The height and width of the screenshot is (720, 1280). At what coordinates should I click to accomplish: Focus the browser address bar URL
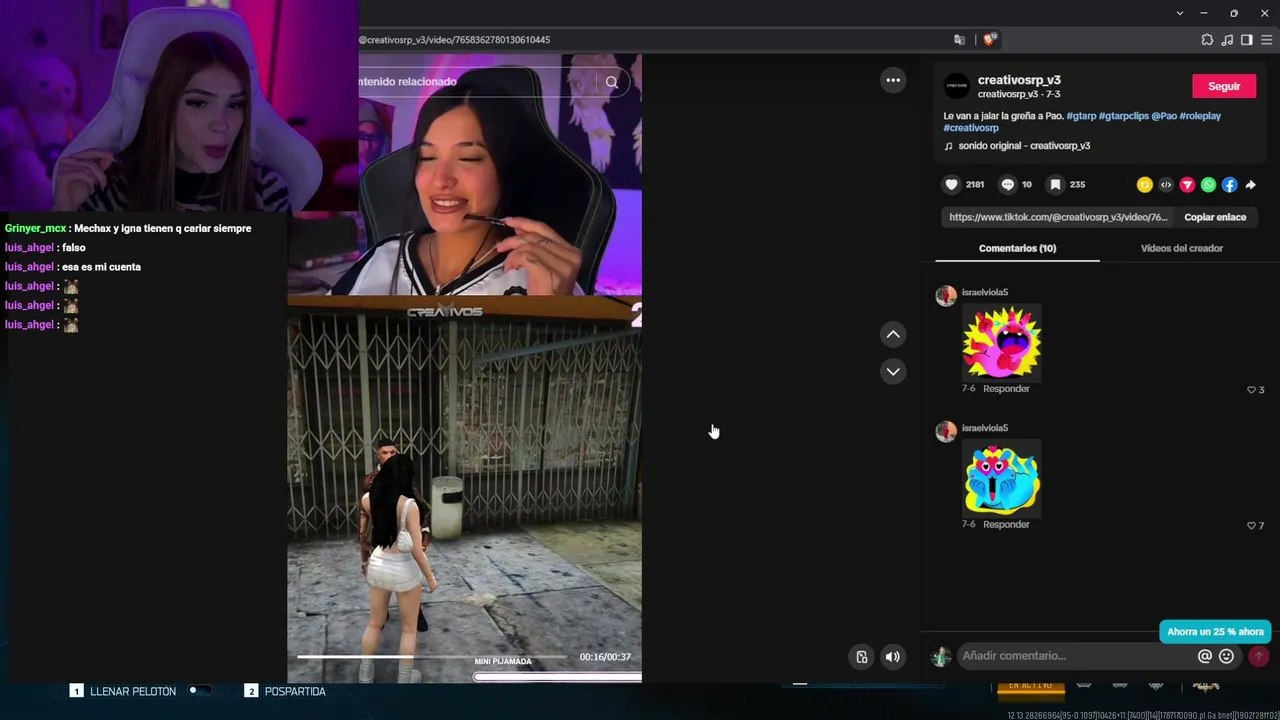tap(454, 40)
